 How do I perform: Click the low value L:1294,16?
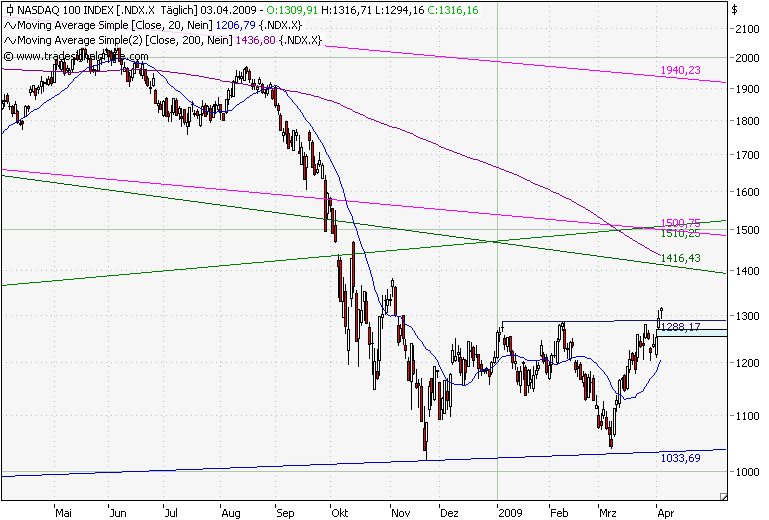tap(399, 10)
